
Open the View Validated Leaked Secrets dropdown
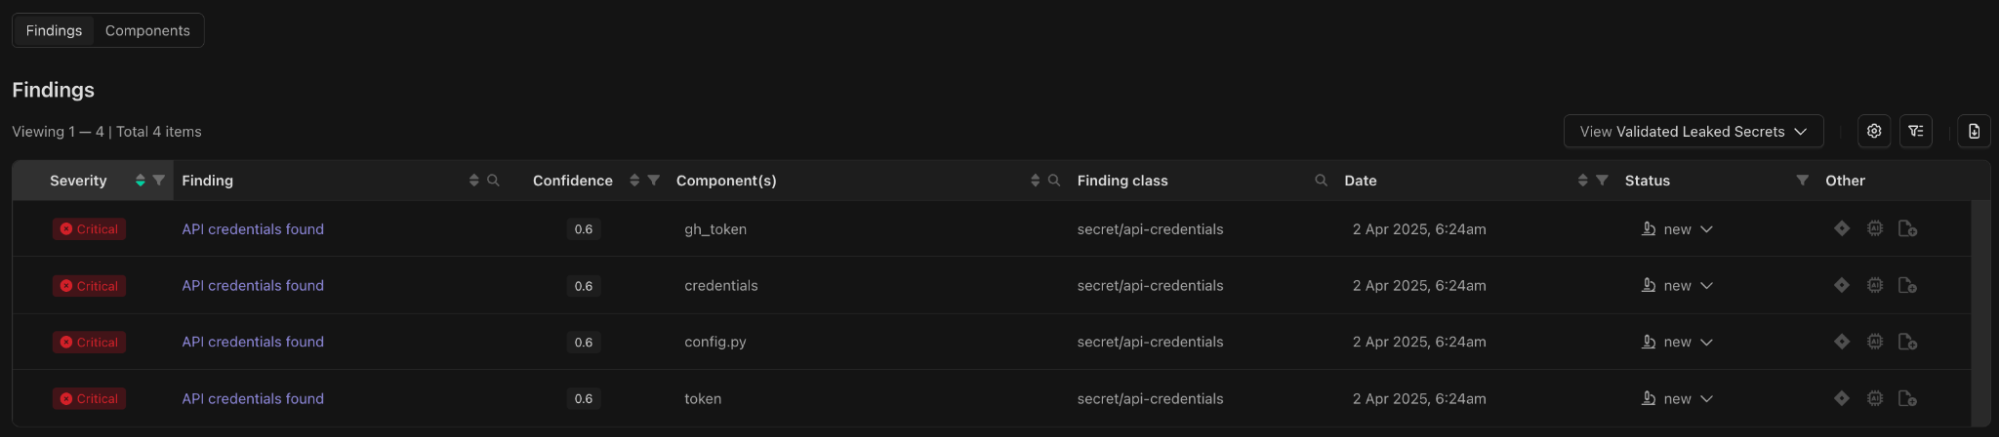(x=1693, y=131)
